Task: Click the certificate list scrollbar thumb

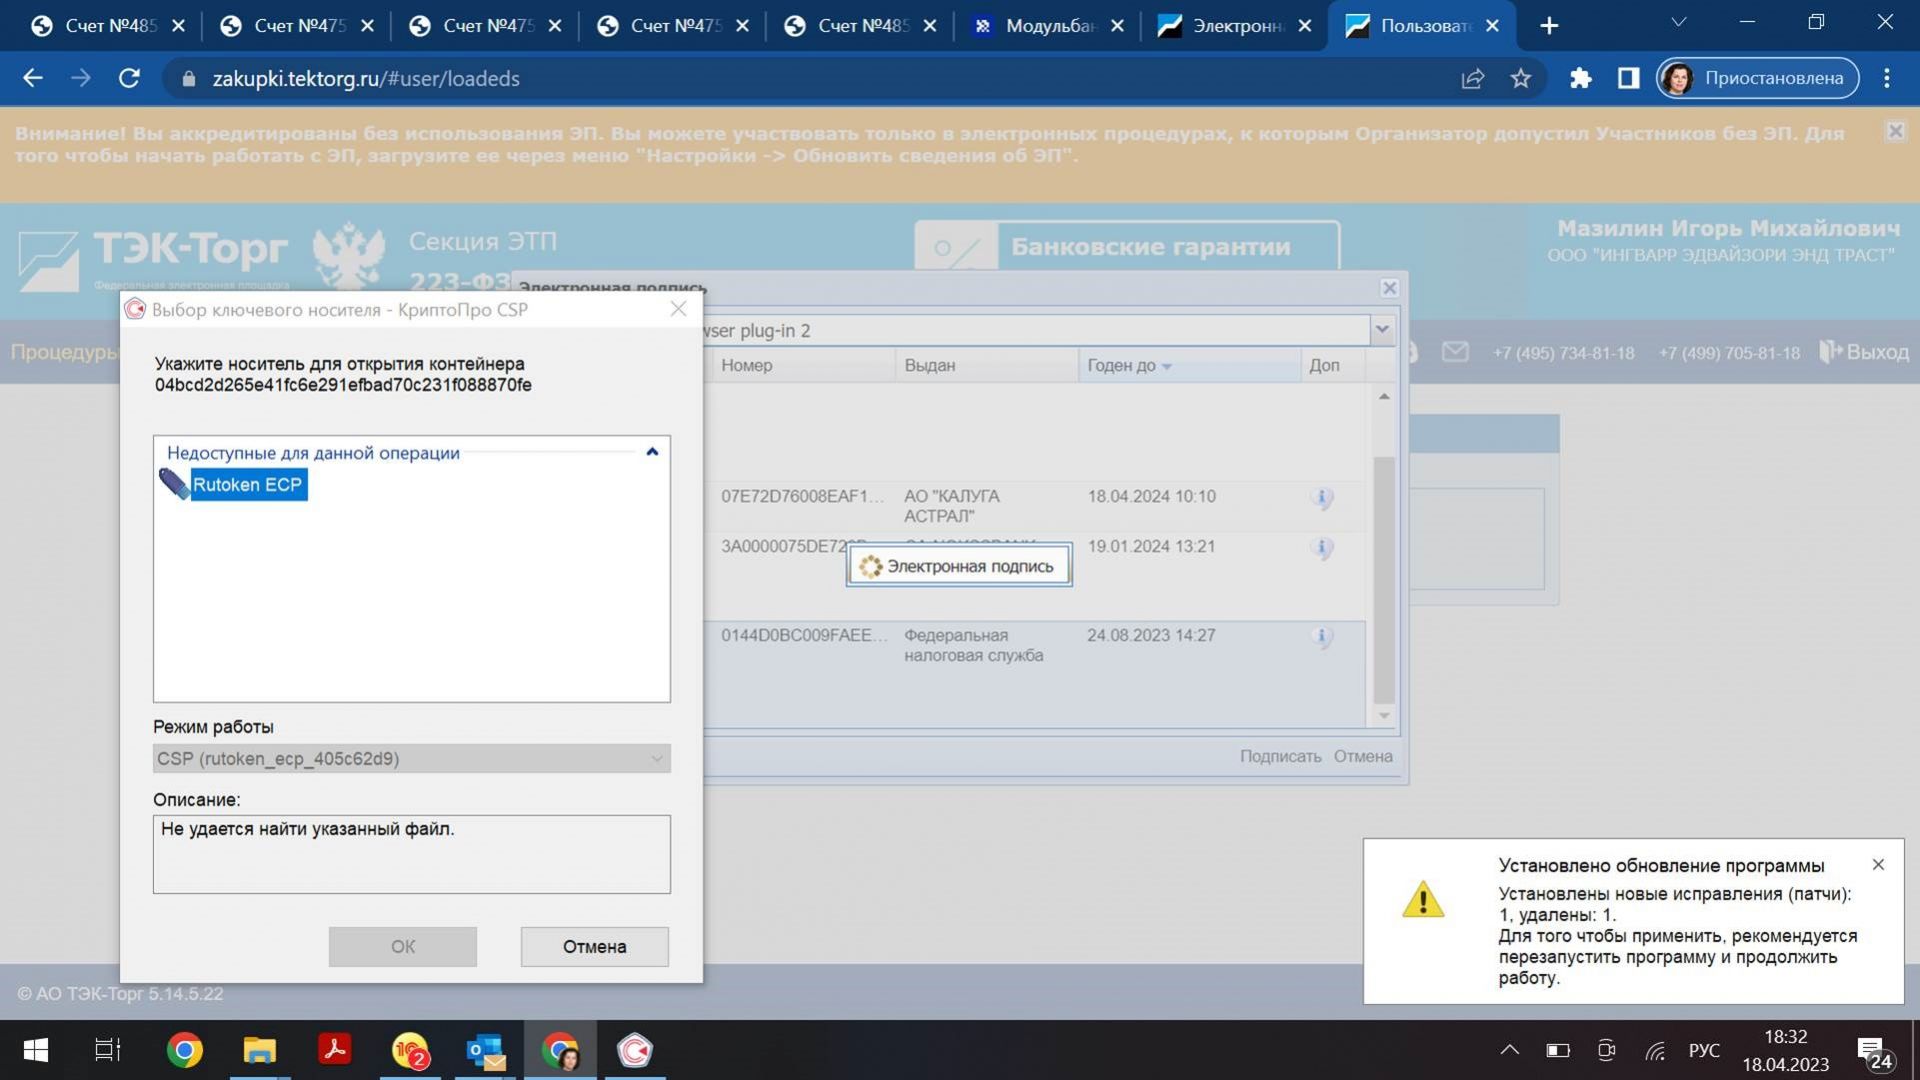Action: click(1384, 580)
